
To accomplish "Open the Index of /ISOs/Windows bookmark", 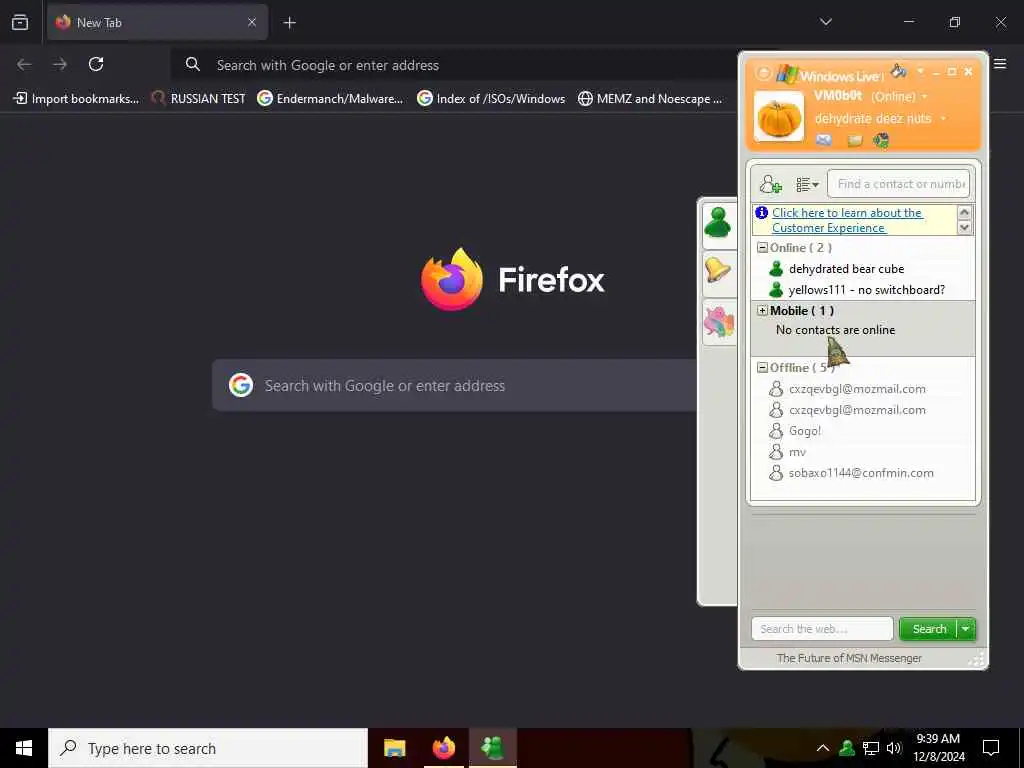I will click(x=491, y=99).
